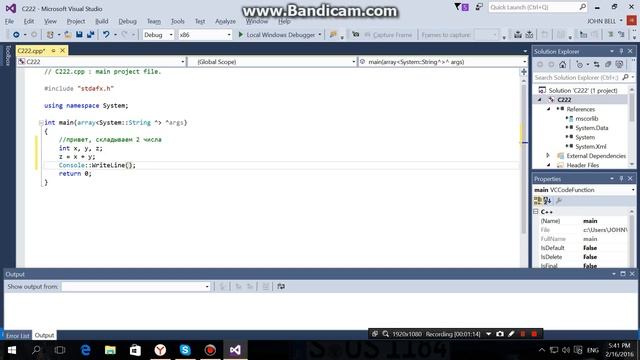The width and height of the screenshot is (640, 360).
Task: Open the File menu
Action: pos(9,21)
